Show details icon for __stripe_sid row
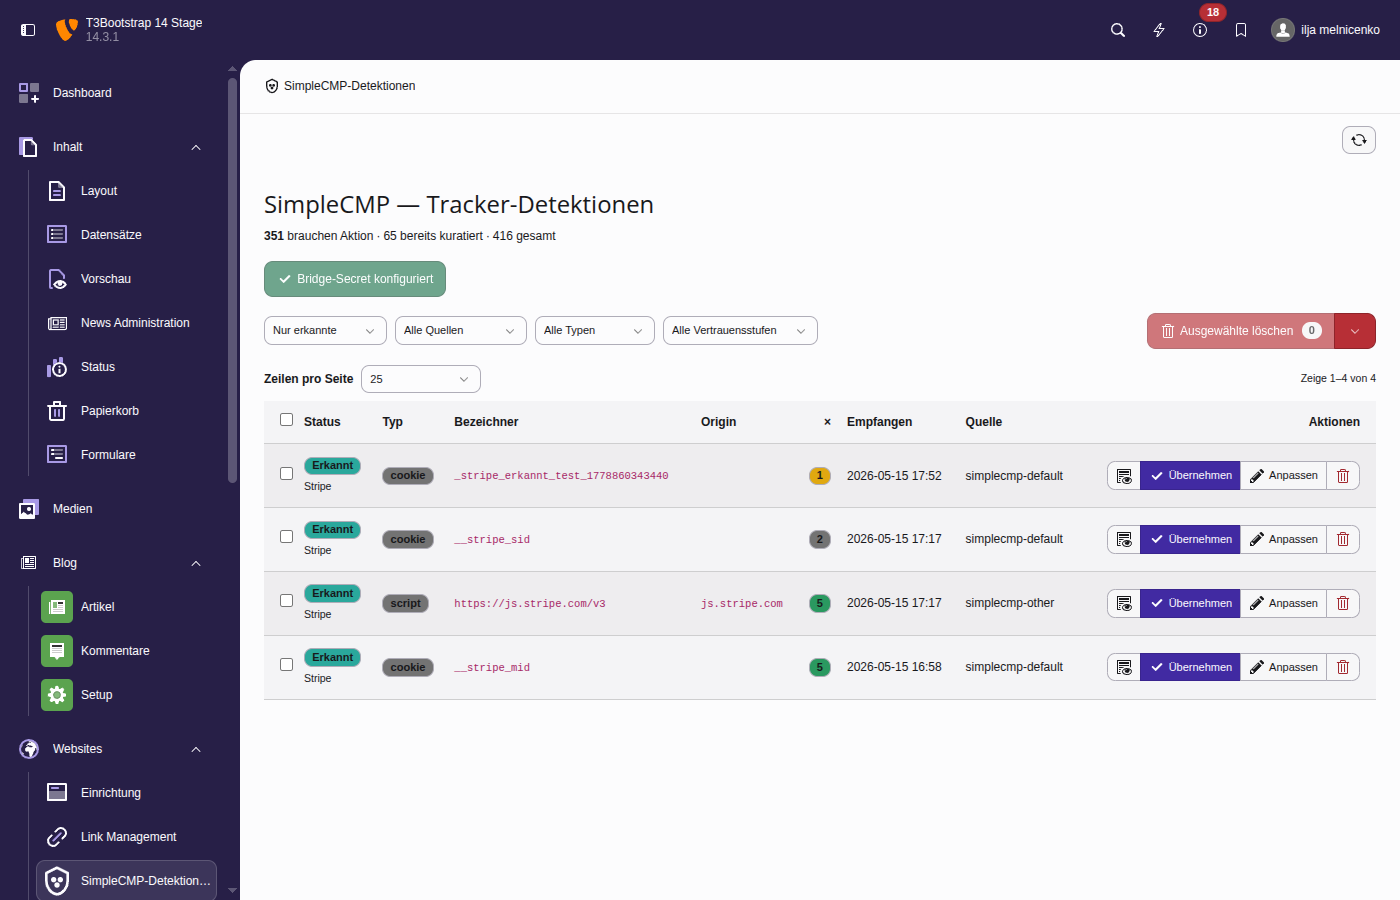 pos(1124,540)
